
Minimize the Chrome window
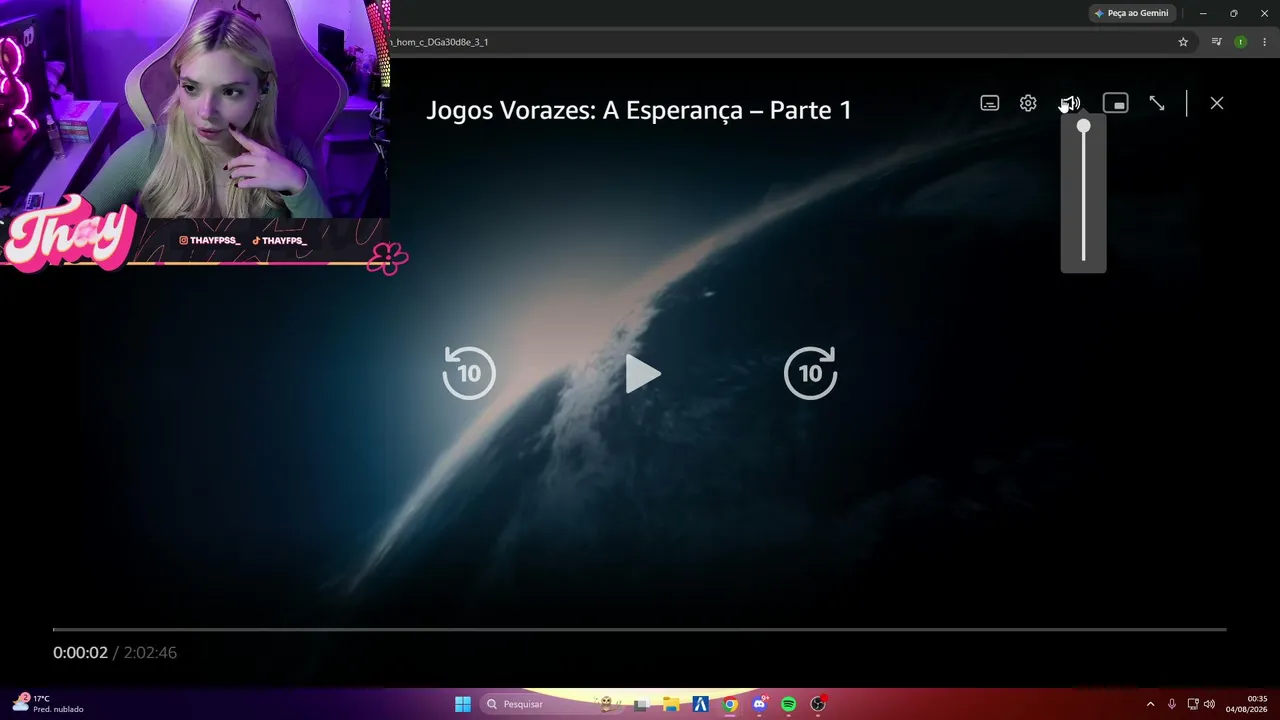pyautogui.click(x=1203, y=13)
